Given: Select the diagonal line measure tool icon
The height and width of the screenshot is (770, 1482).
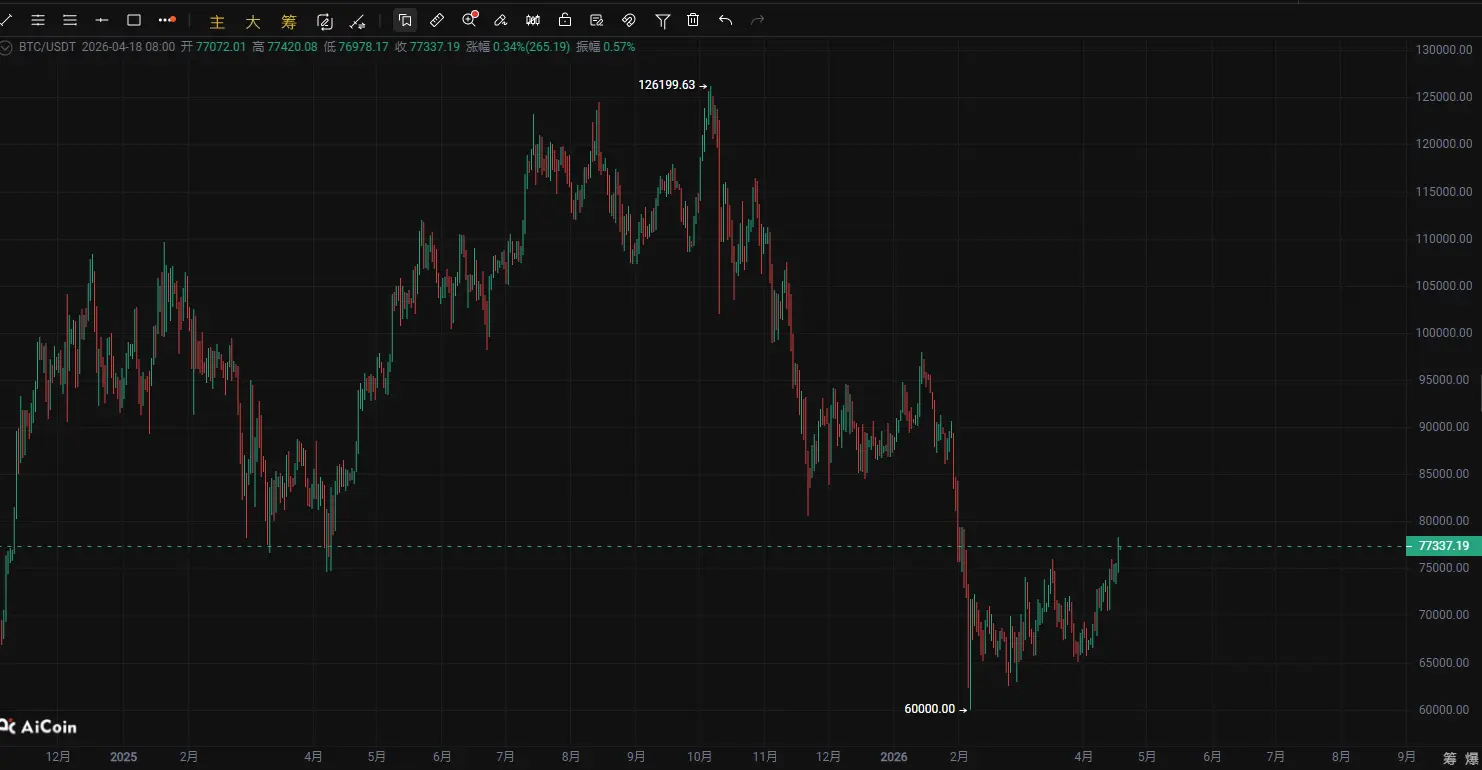Looking at the screenshot, I should coord(357,21).
